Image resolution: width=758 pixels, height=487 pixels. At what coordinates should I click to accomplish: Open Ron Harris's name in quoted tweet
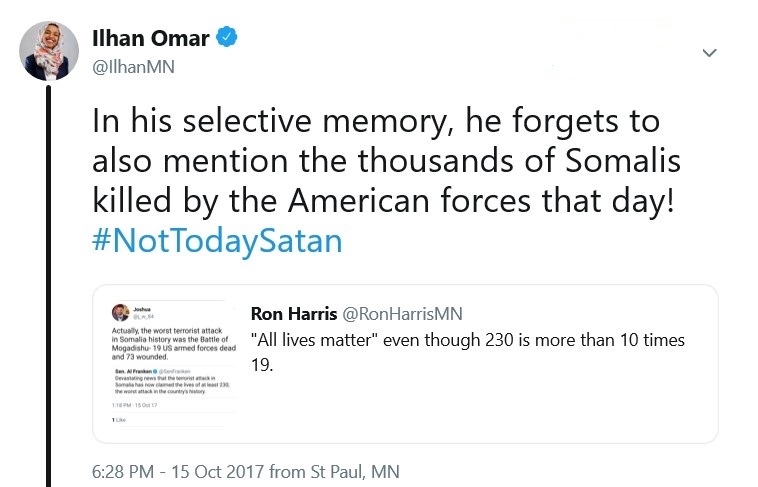[x=294, y=314]
